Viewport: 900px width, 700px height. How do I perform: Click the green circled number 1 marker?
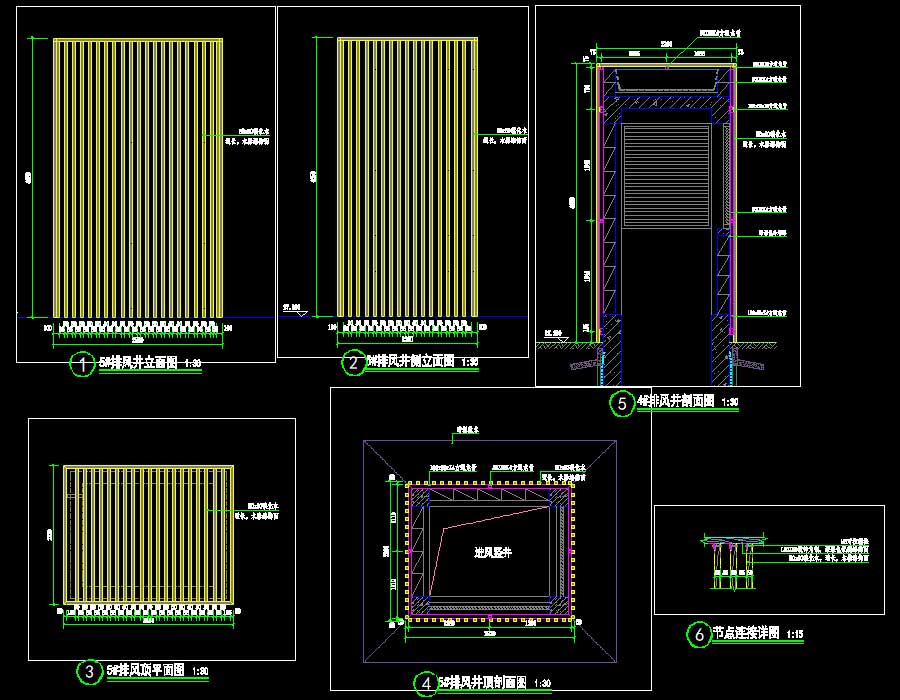pyautogui.click(x=81, y=365)
